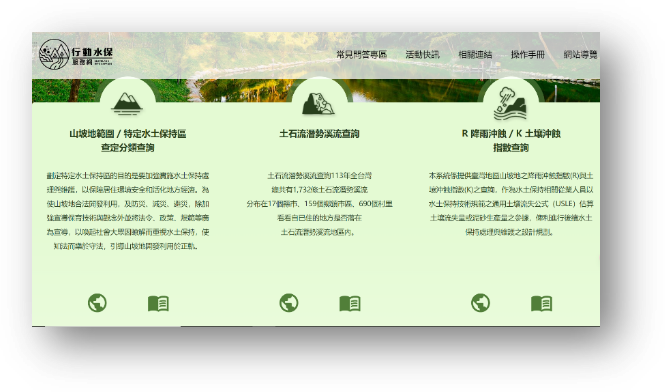The image size is (665, 392).
Task: Open manual book icon under 山坡地範圍 card
Action: pyautogui.click(x=159, y=303)
